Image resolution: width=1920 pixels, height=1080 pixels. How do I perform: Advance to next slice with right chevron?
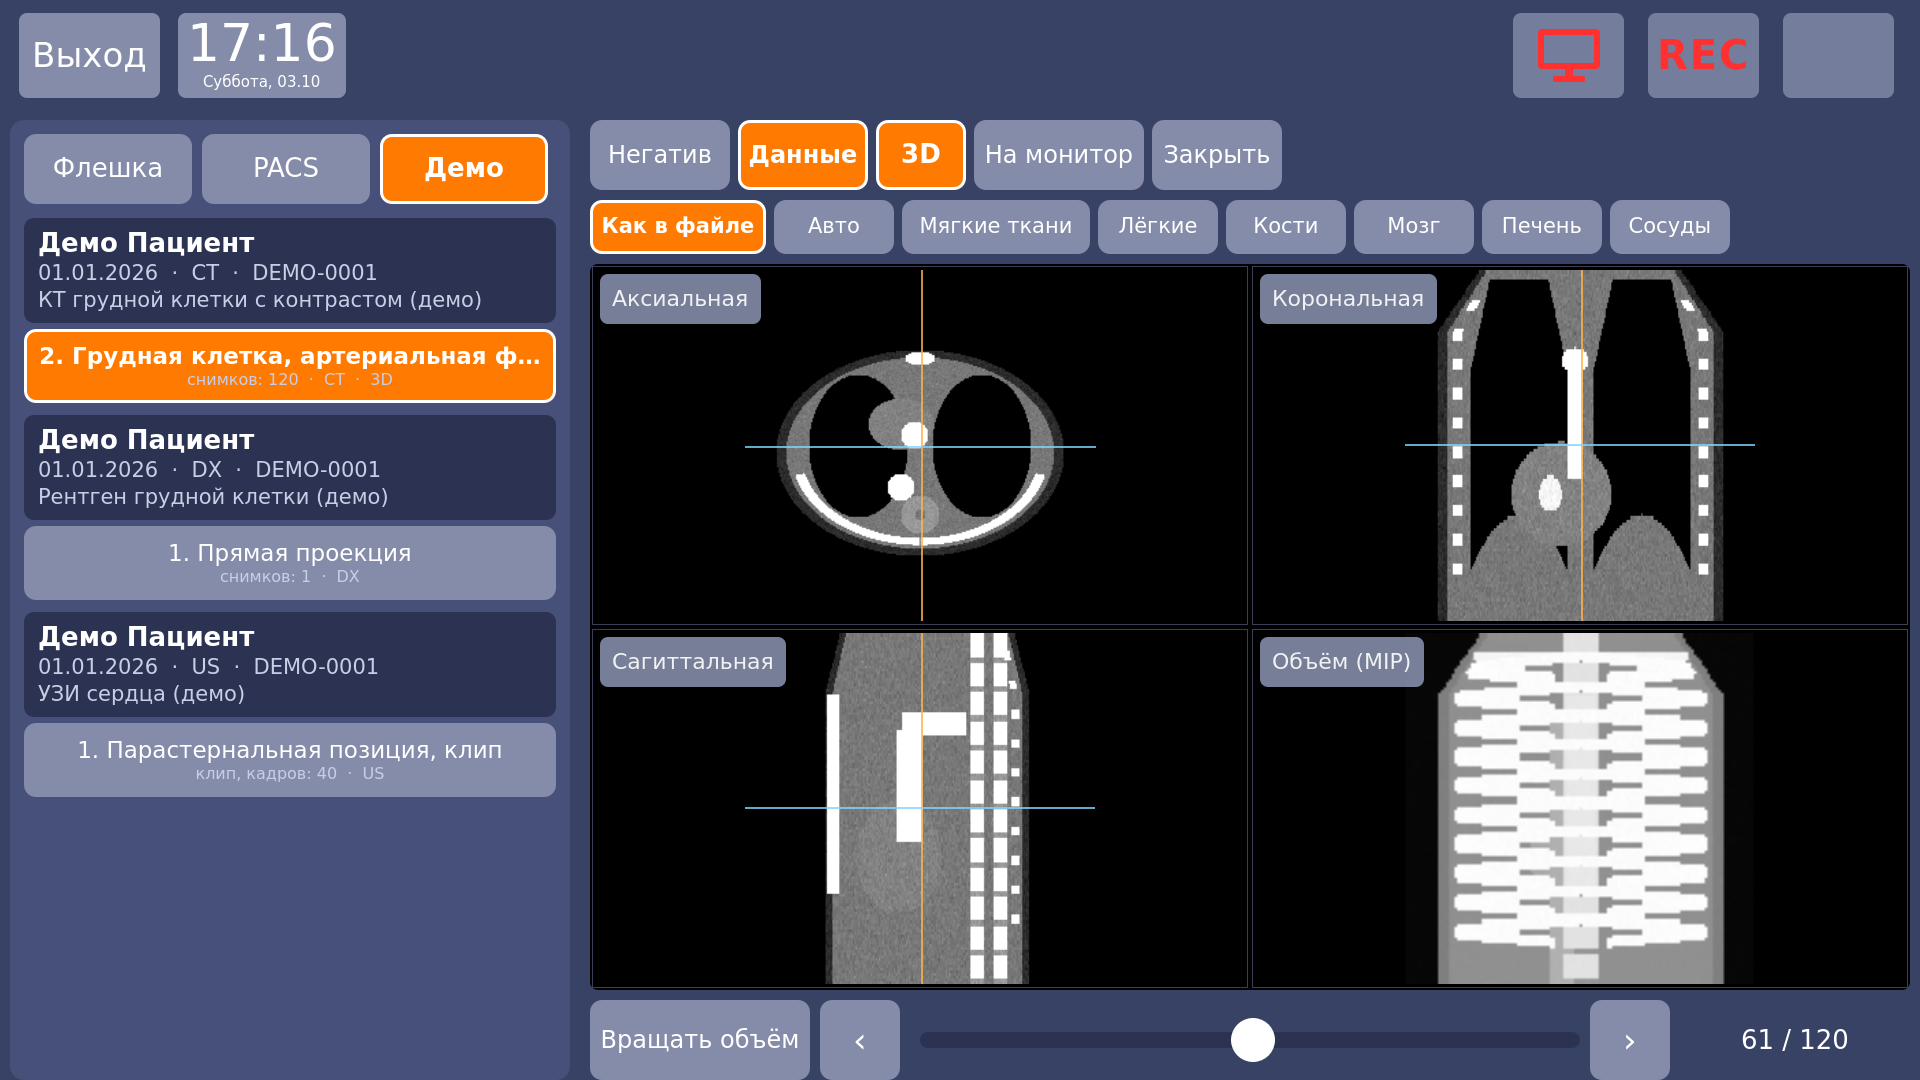click(1630, 1040)
